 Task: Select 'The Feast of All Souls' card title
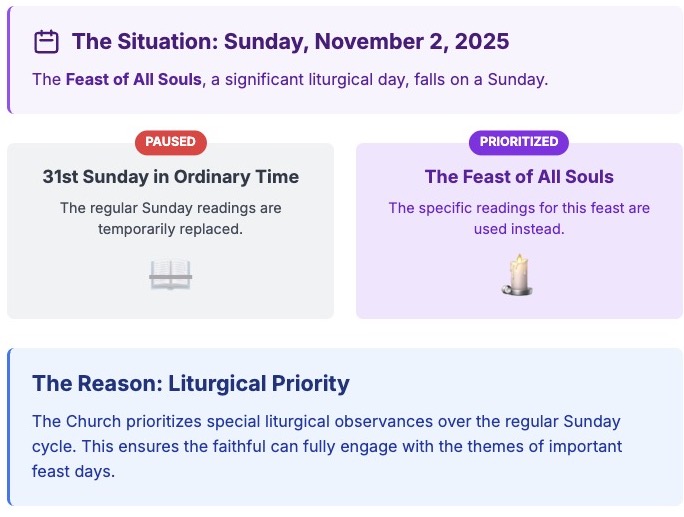pos(519,177)
